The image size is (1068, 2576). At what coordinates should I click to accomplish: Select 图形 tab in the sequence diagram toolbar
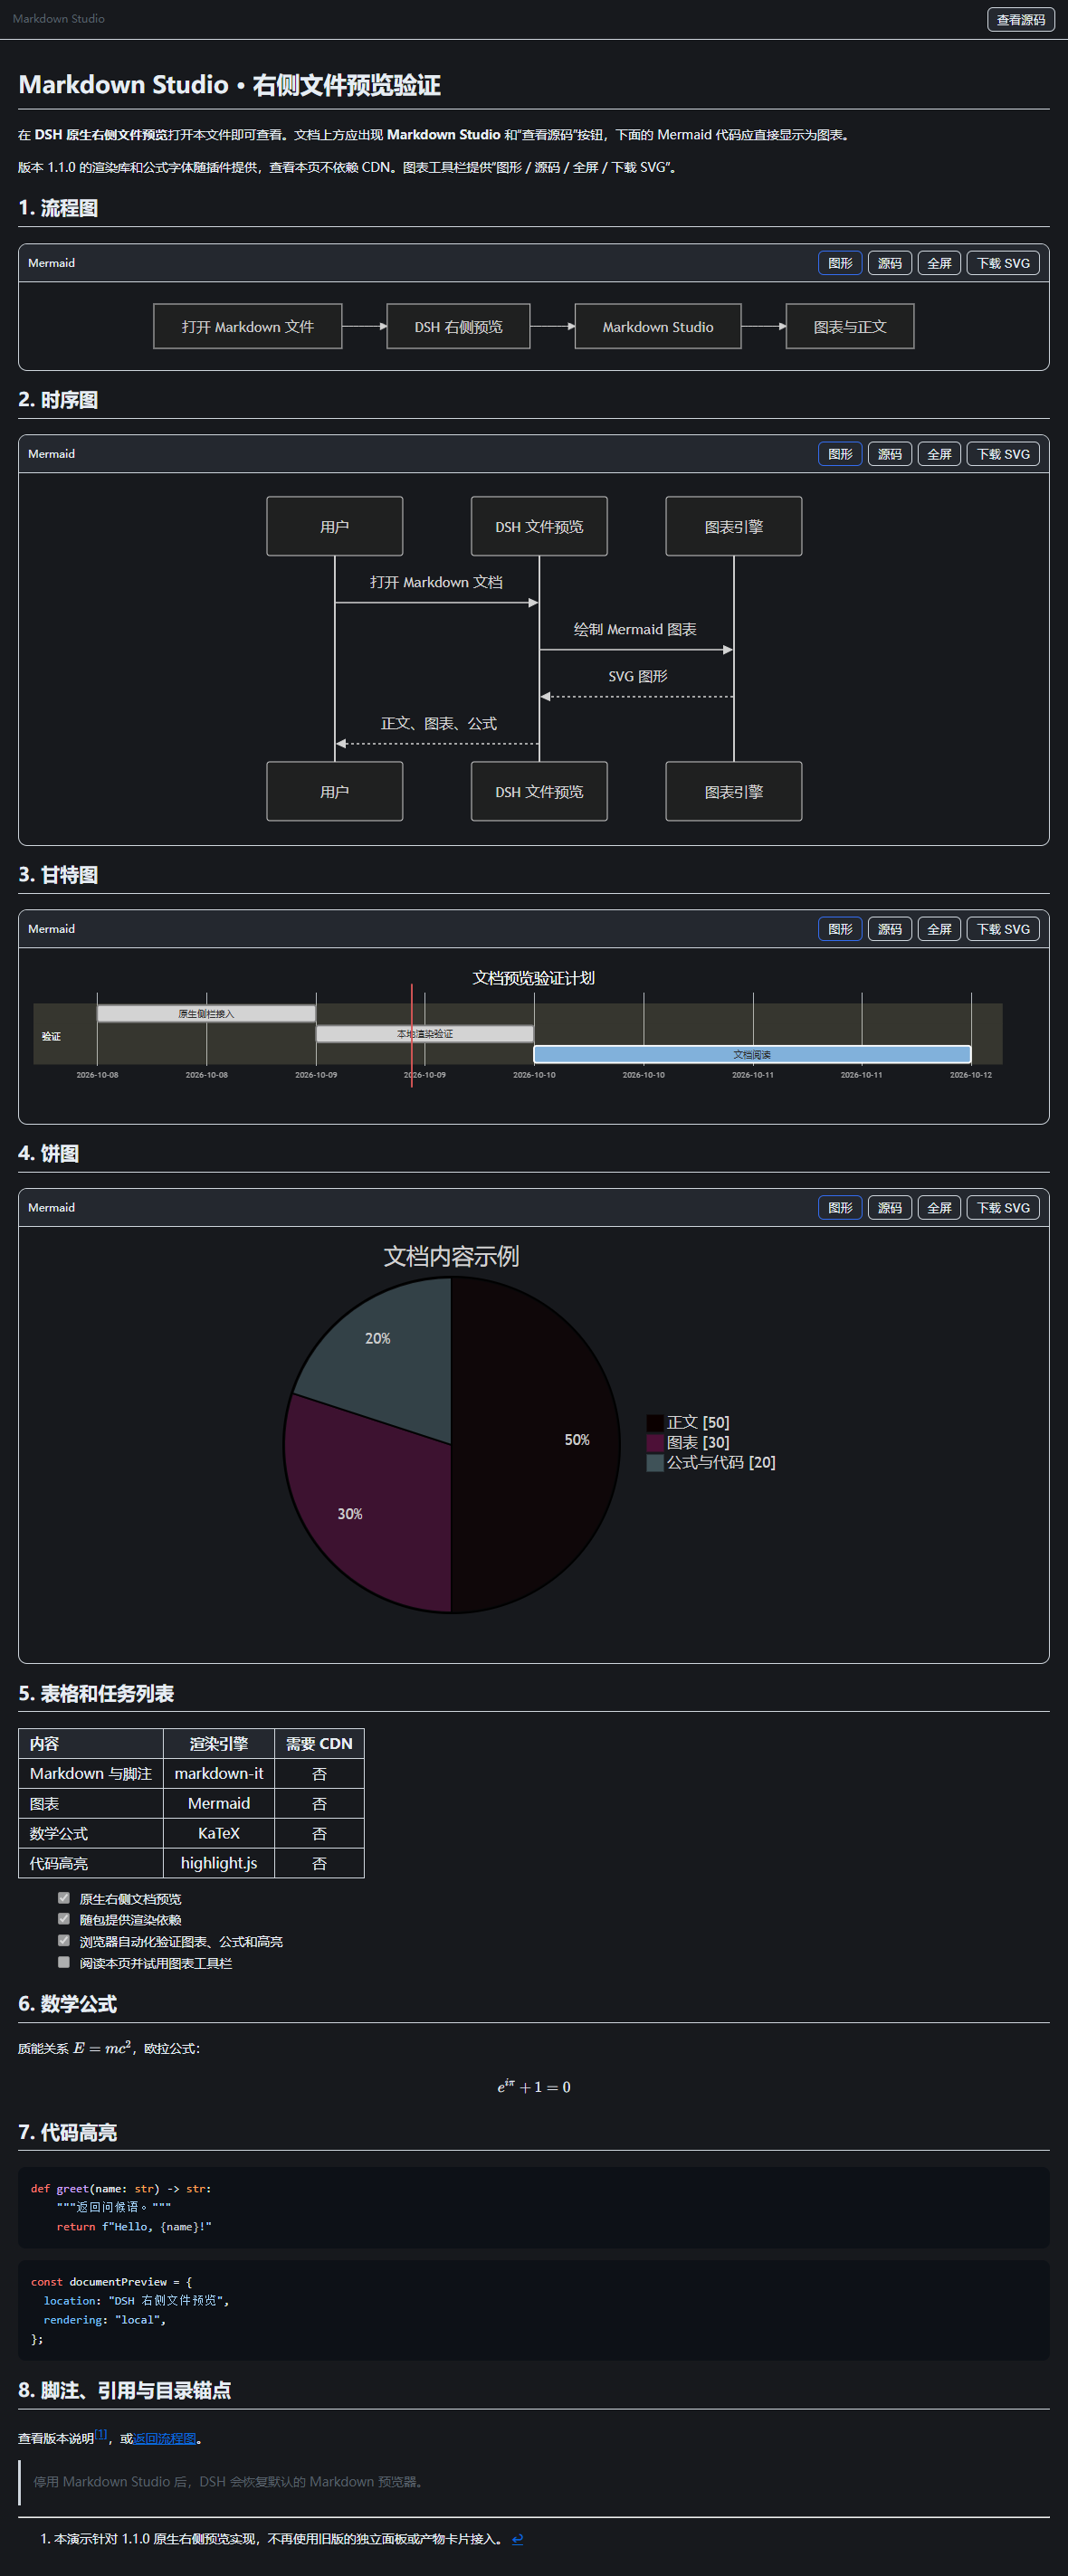(840, 454)
